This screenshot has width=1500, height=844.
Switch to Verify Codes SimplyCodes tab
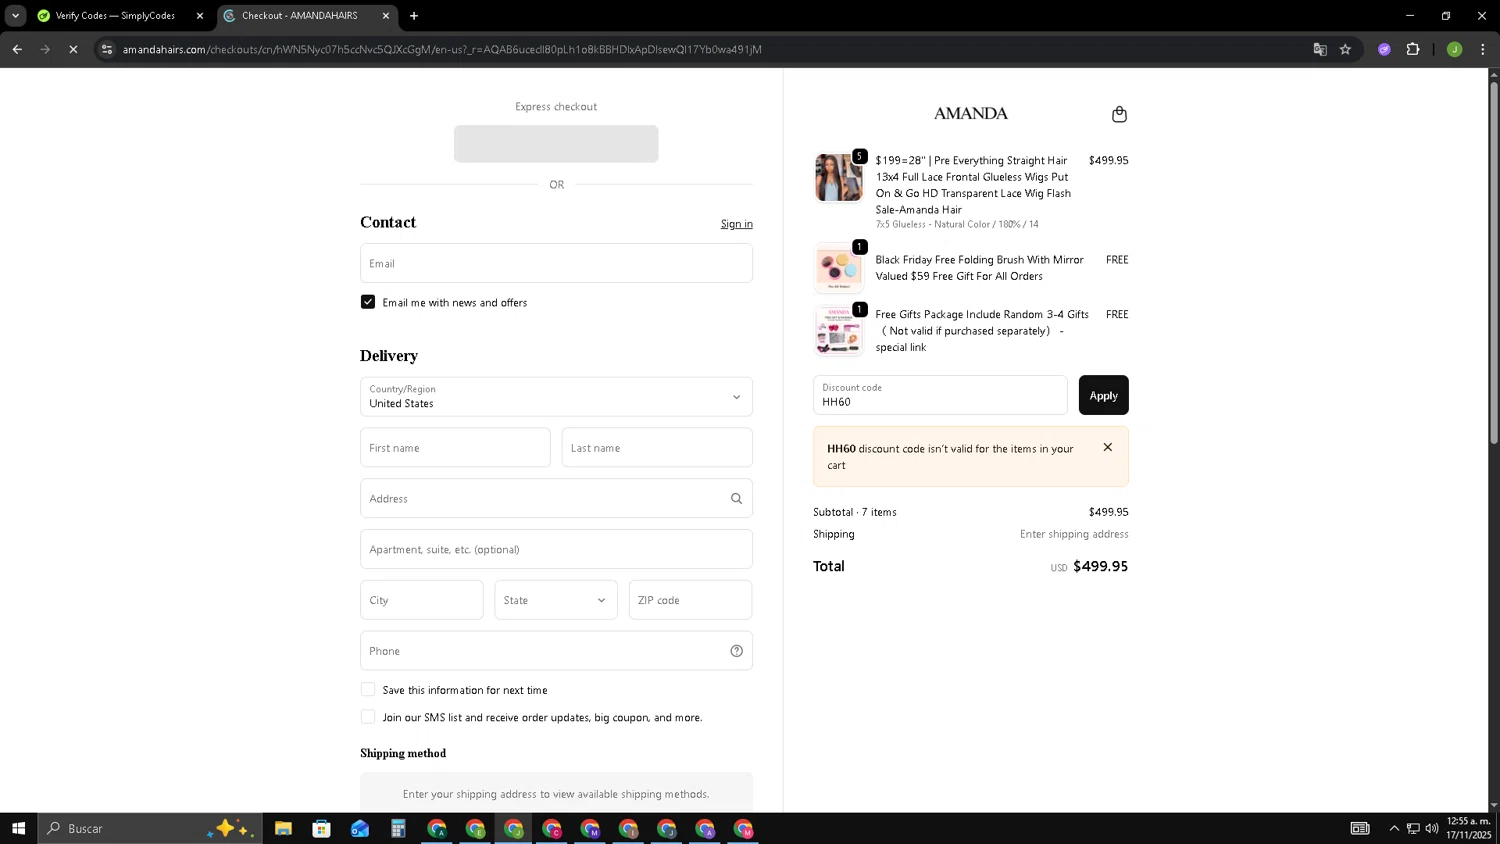(115, 16)
